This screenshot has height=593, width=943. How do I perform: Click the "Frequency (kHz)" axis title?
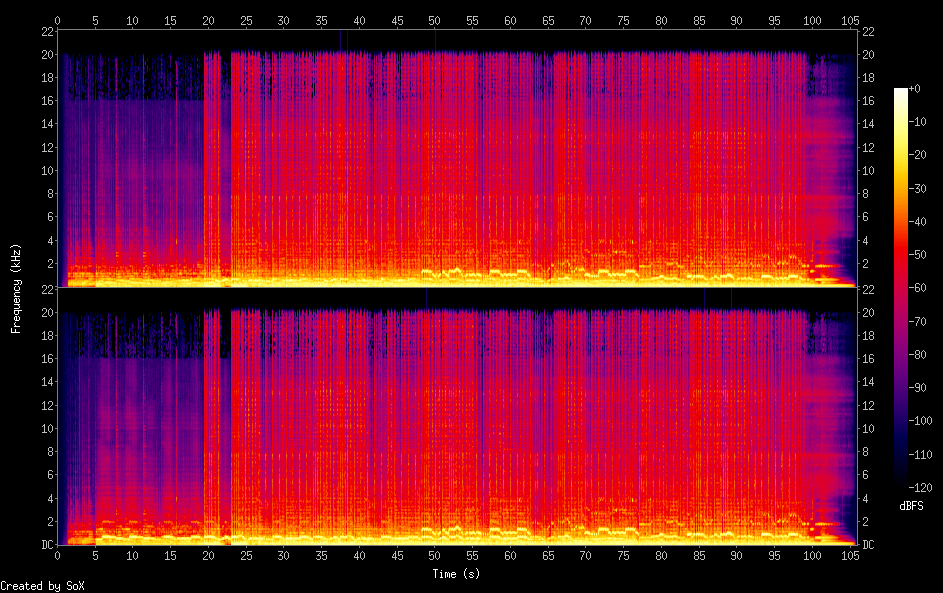click(x=16, y=289)
